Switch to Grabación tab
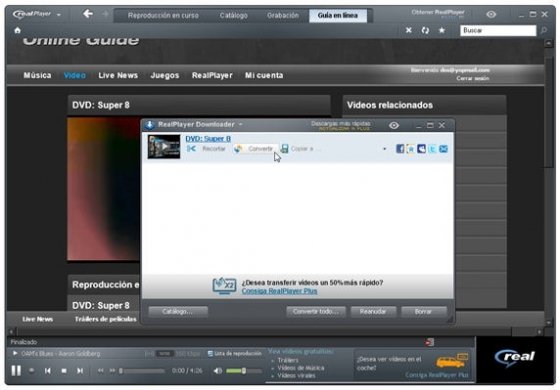The width and height of the screenshot is (560, 390). click(x=283, y=15)
